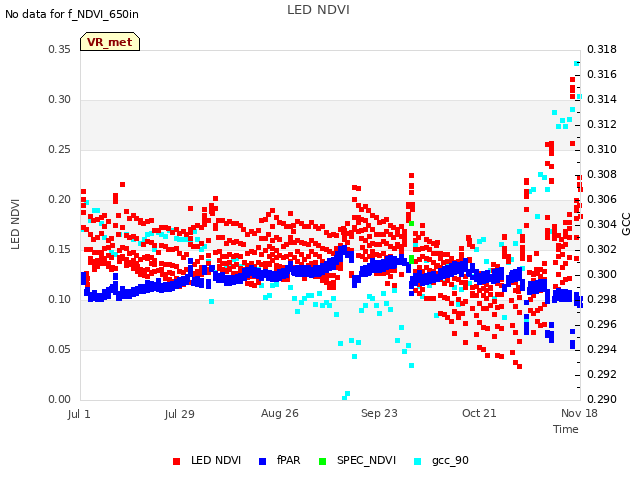Image resolution: width=640 pixels, height=480 pixels.
Task: Click the VR_met annotation label
Action: 110,42
